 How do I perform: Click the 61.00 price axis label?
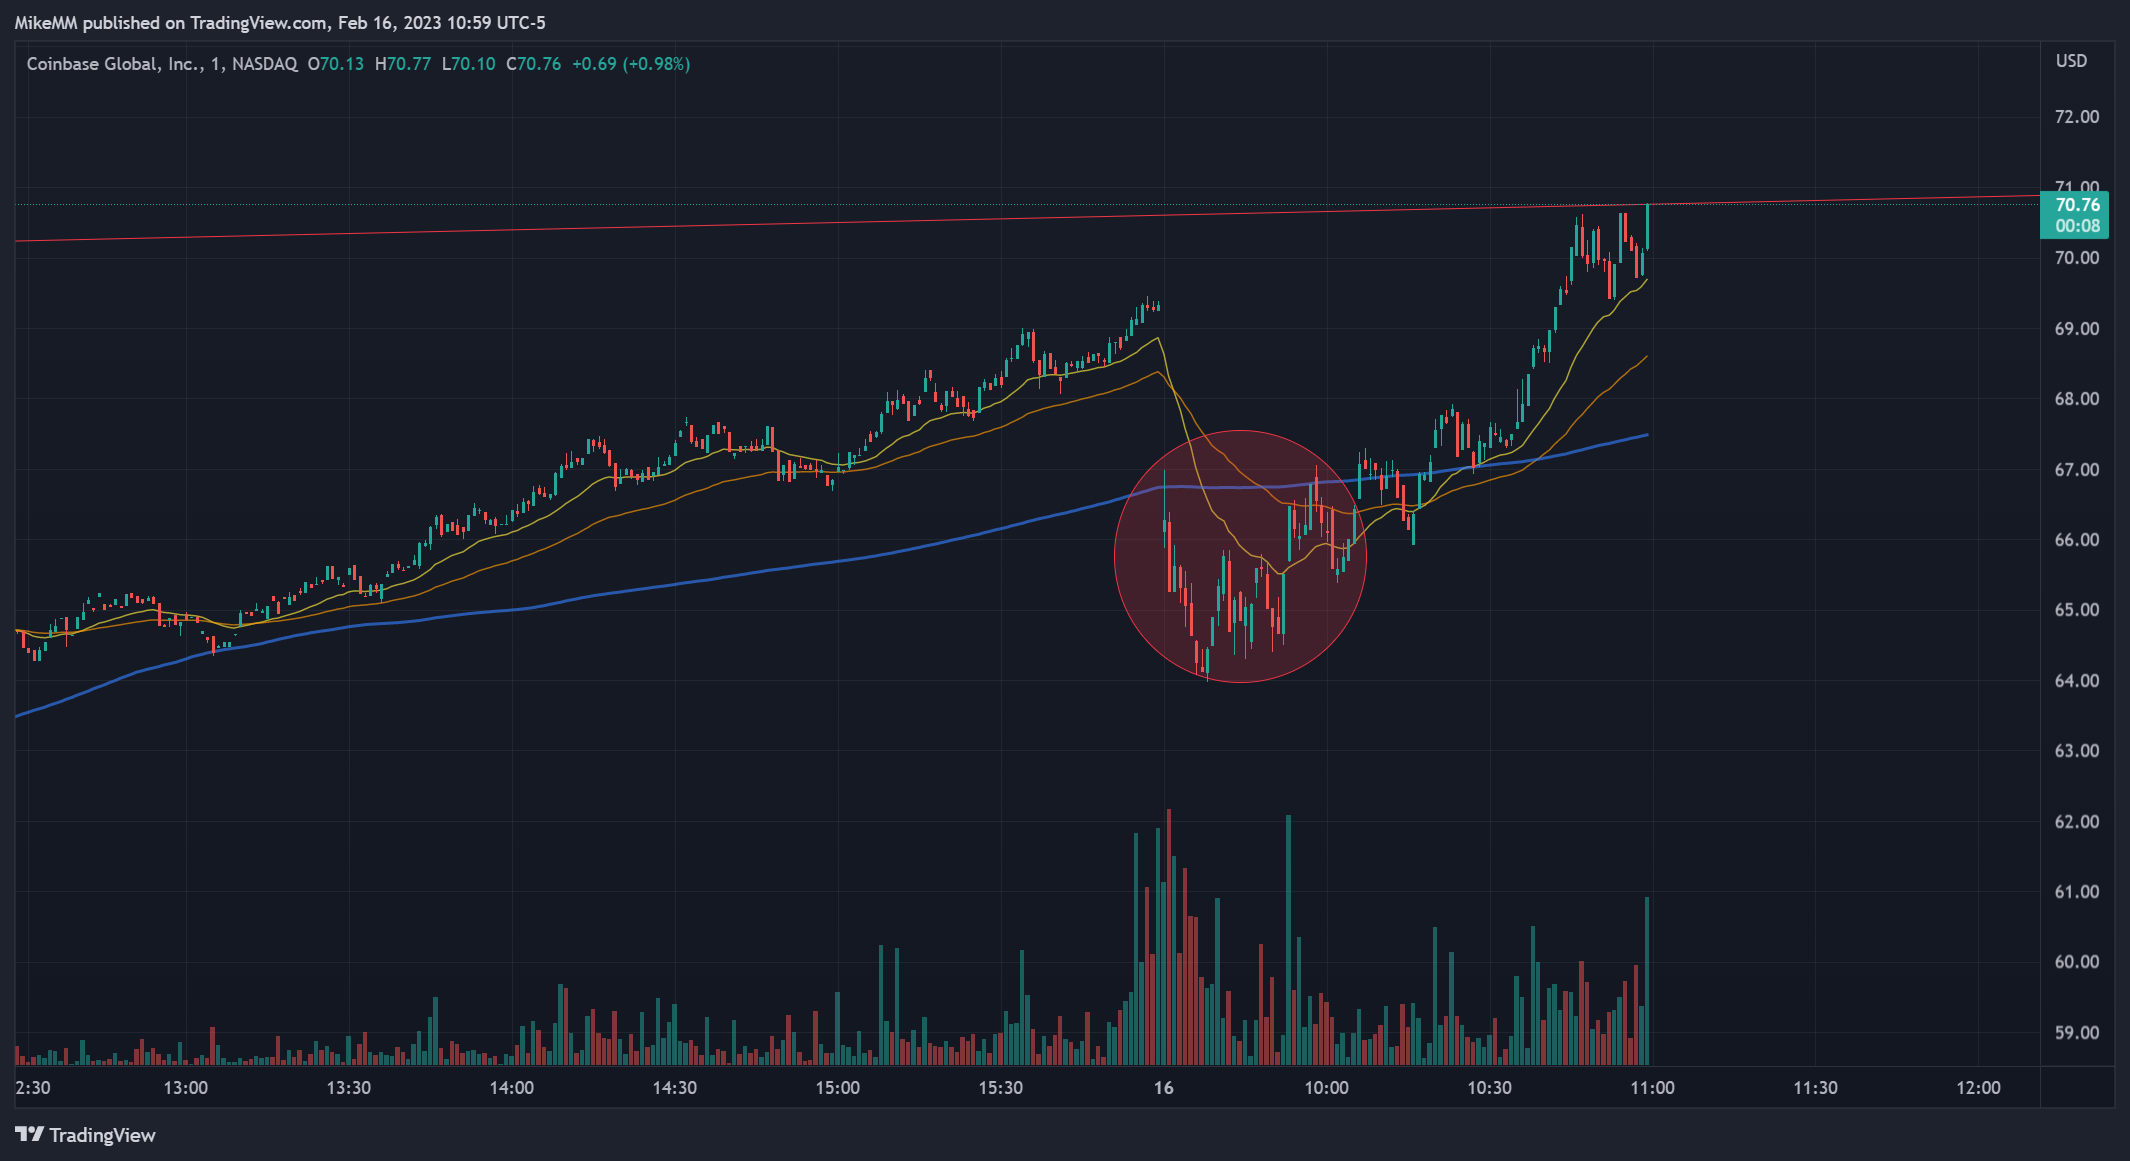pyautogui.click(x=2077, y=892)
